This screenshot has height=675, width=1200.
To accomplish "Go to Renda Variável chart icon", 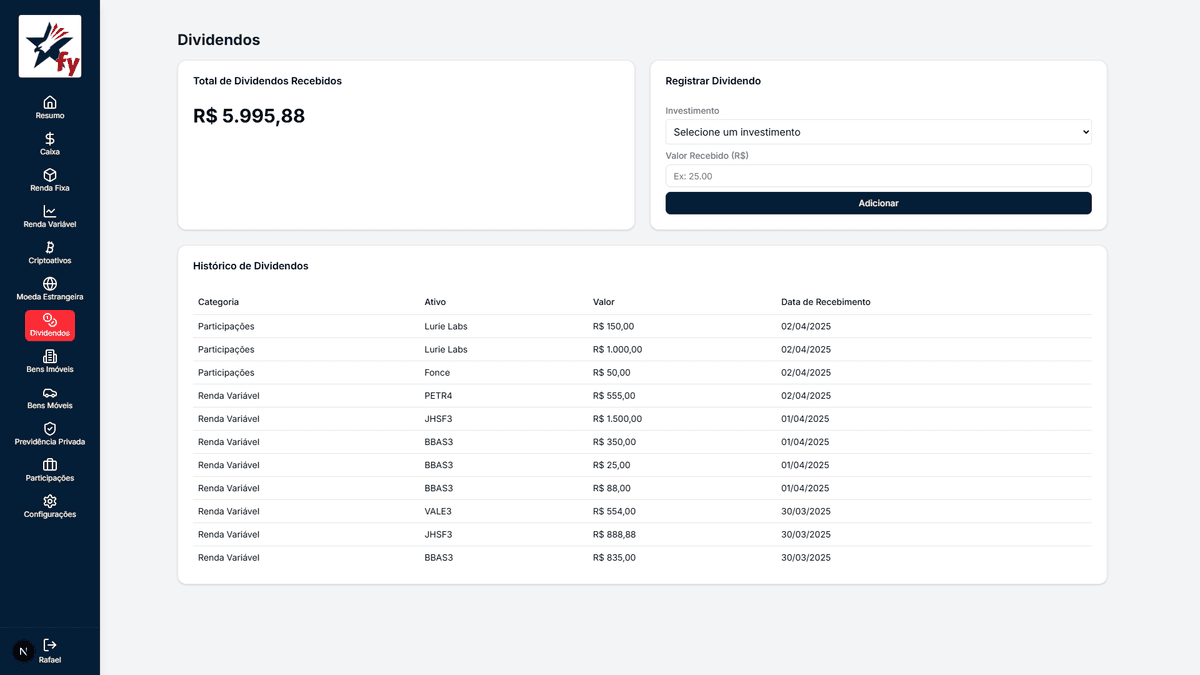I will click(x=50, y=211).
